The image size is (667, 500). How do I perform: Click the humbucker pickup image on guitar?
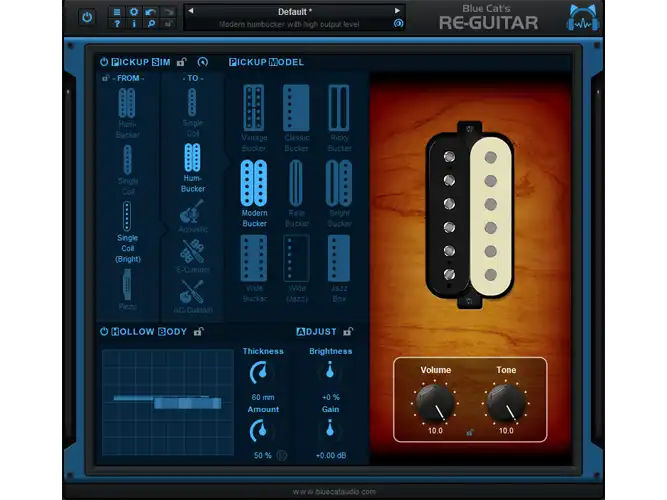click(x=470, y=215)
